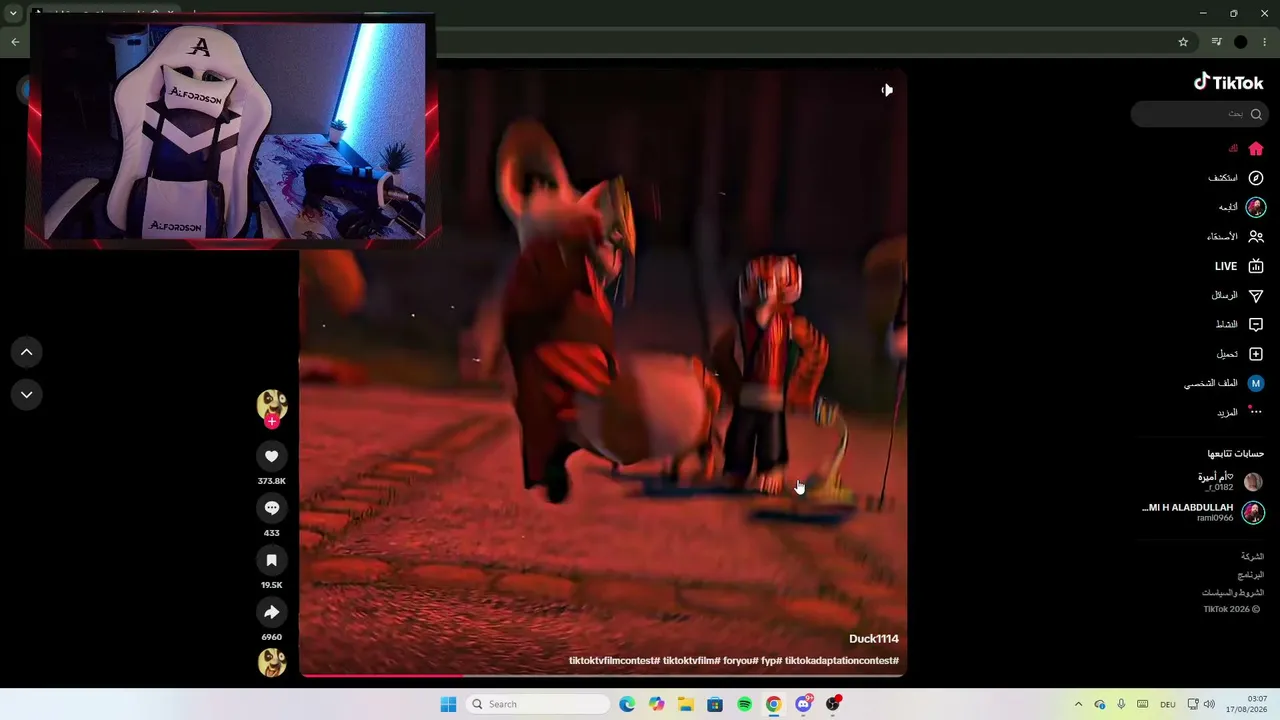Open Duck1114 creator name on video
Screen dimensions: 1280x720
pyautogui.click(x=874, y=639)
